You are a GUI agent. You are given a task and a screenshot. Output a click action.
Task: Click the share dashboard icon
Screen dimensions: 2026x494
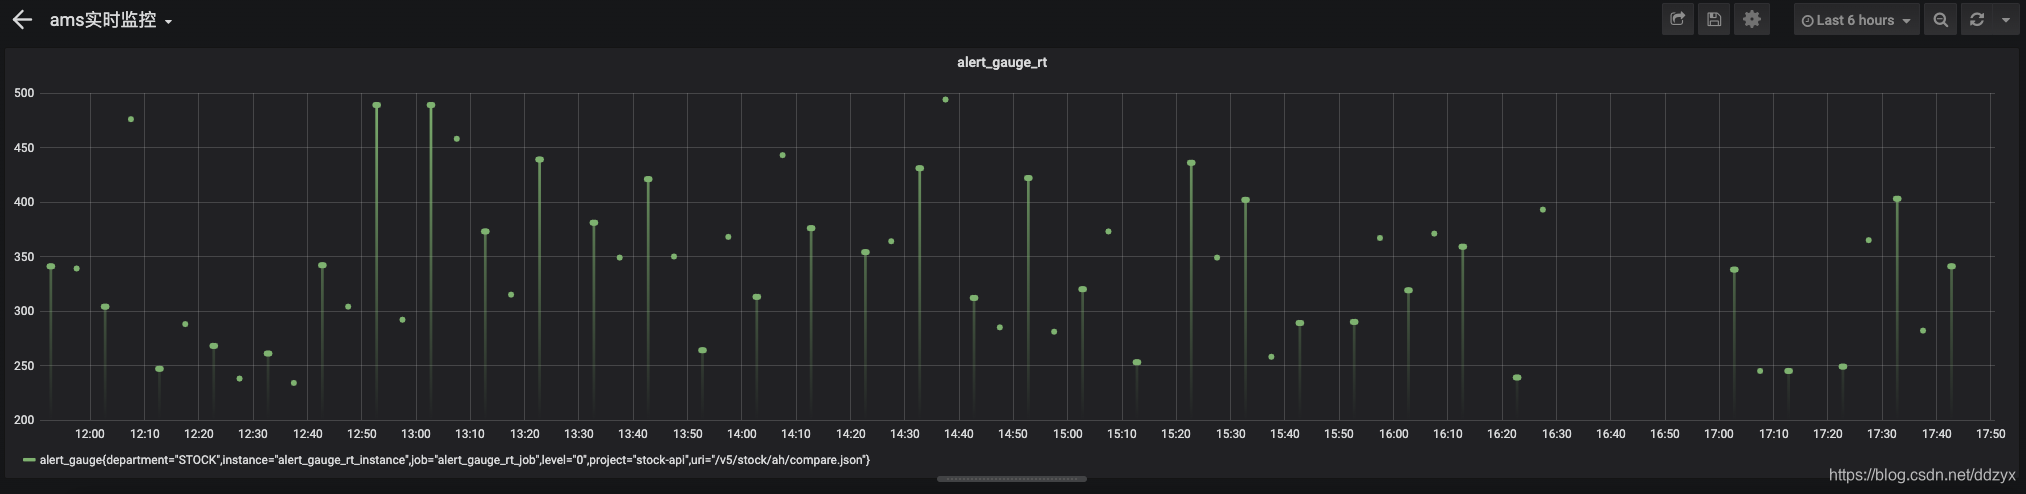click(1677, 19)
